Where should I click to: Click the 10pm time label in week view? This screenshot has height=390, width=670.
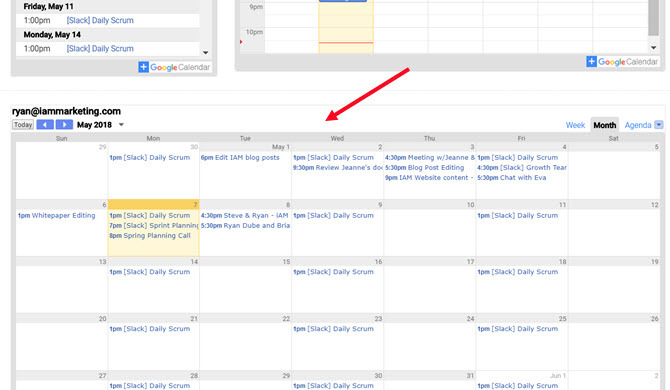point(254,32)
